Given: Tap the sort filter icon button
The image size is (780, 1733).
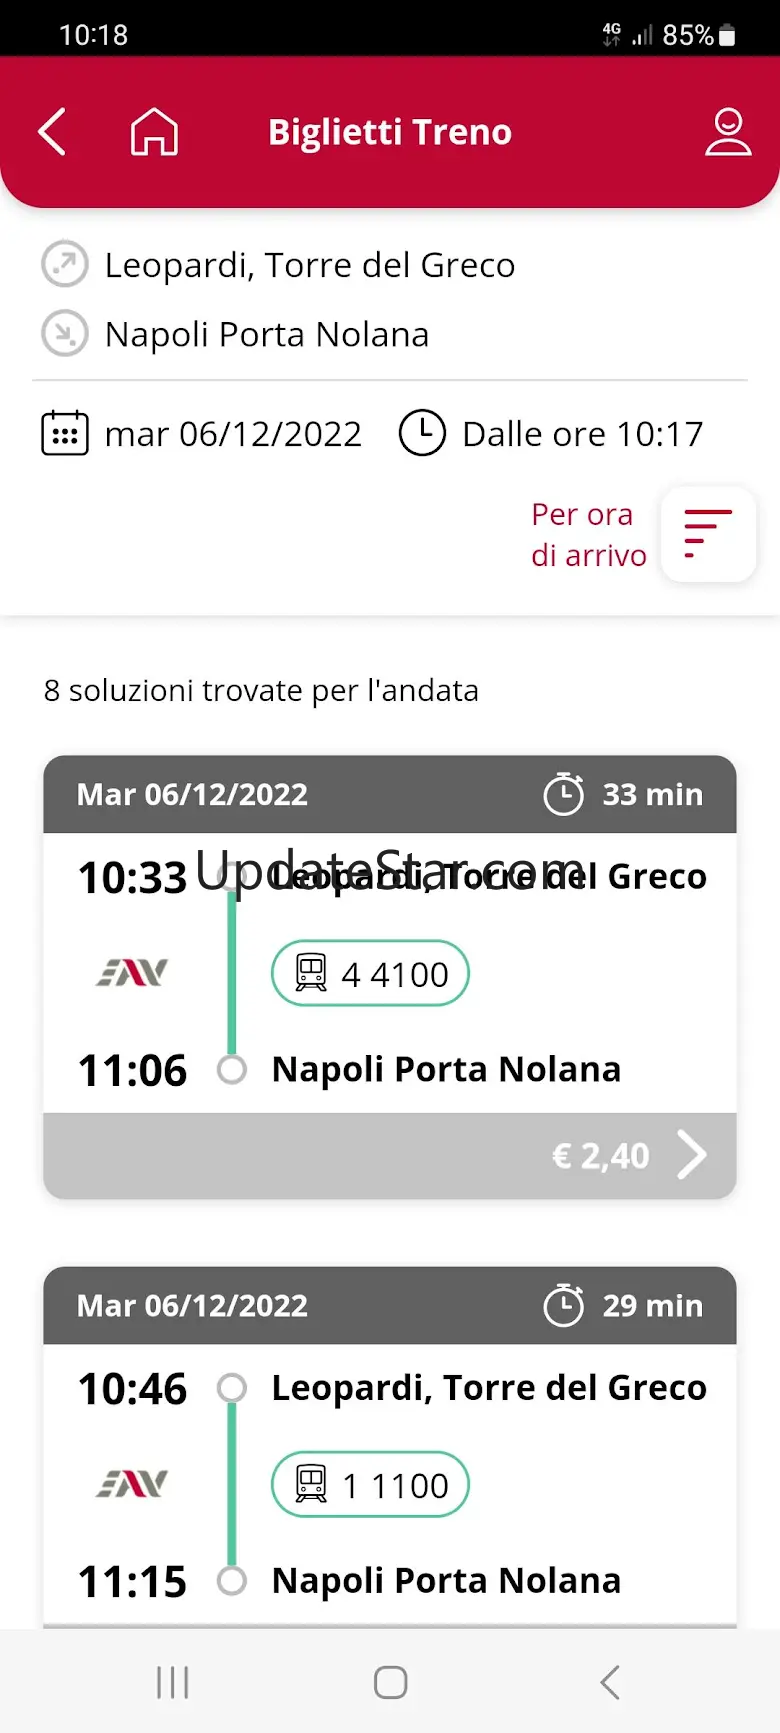Looking at the screenshot, I should (x=708, y=534).
